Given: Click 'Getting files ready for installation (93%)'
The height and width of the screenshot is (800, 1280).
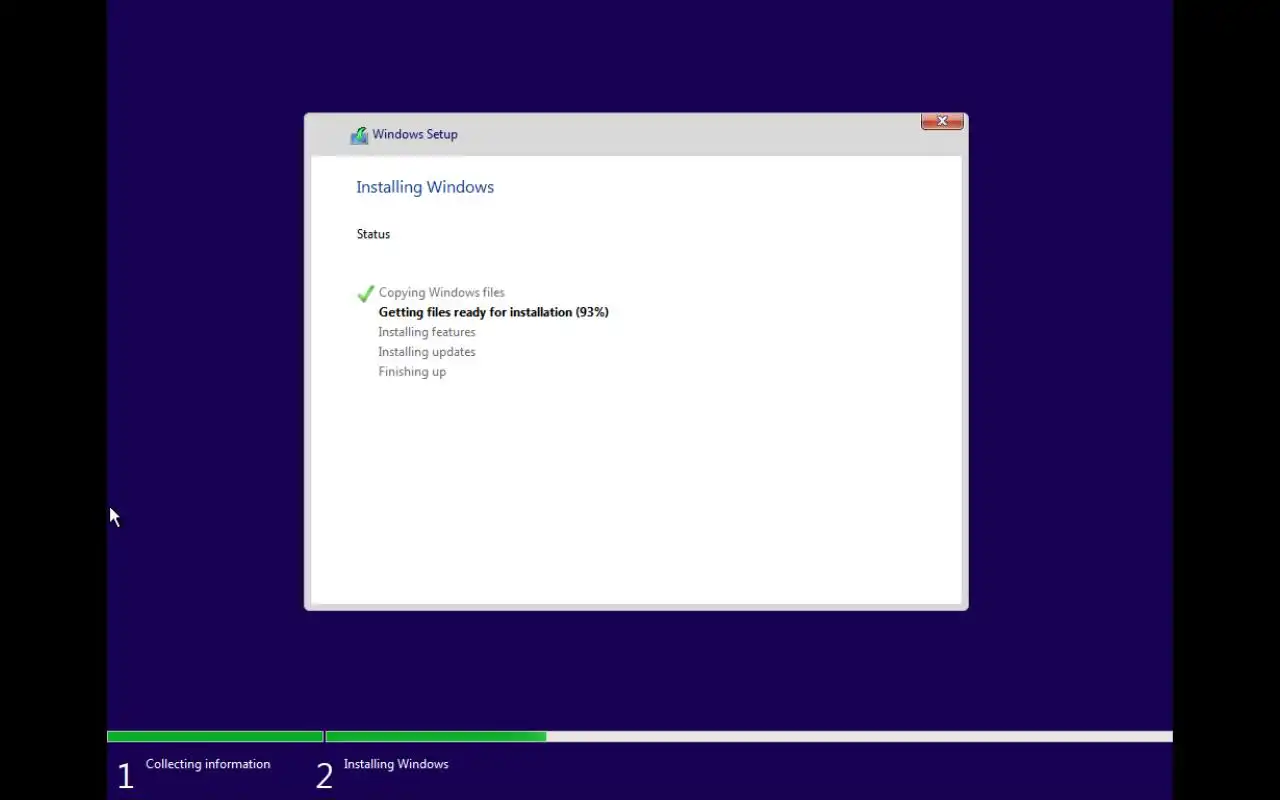Looking at the screenshot, I should click(493, 312).
